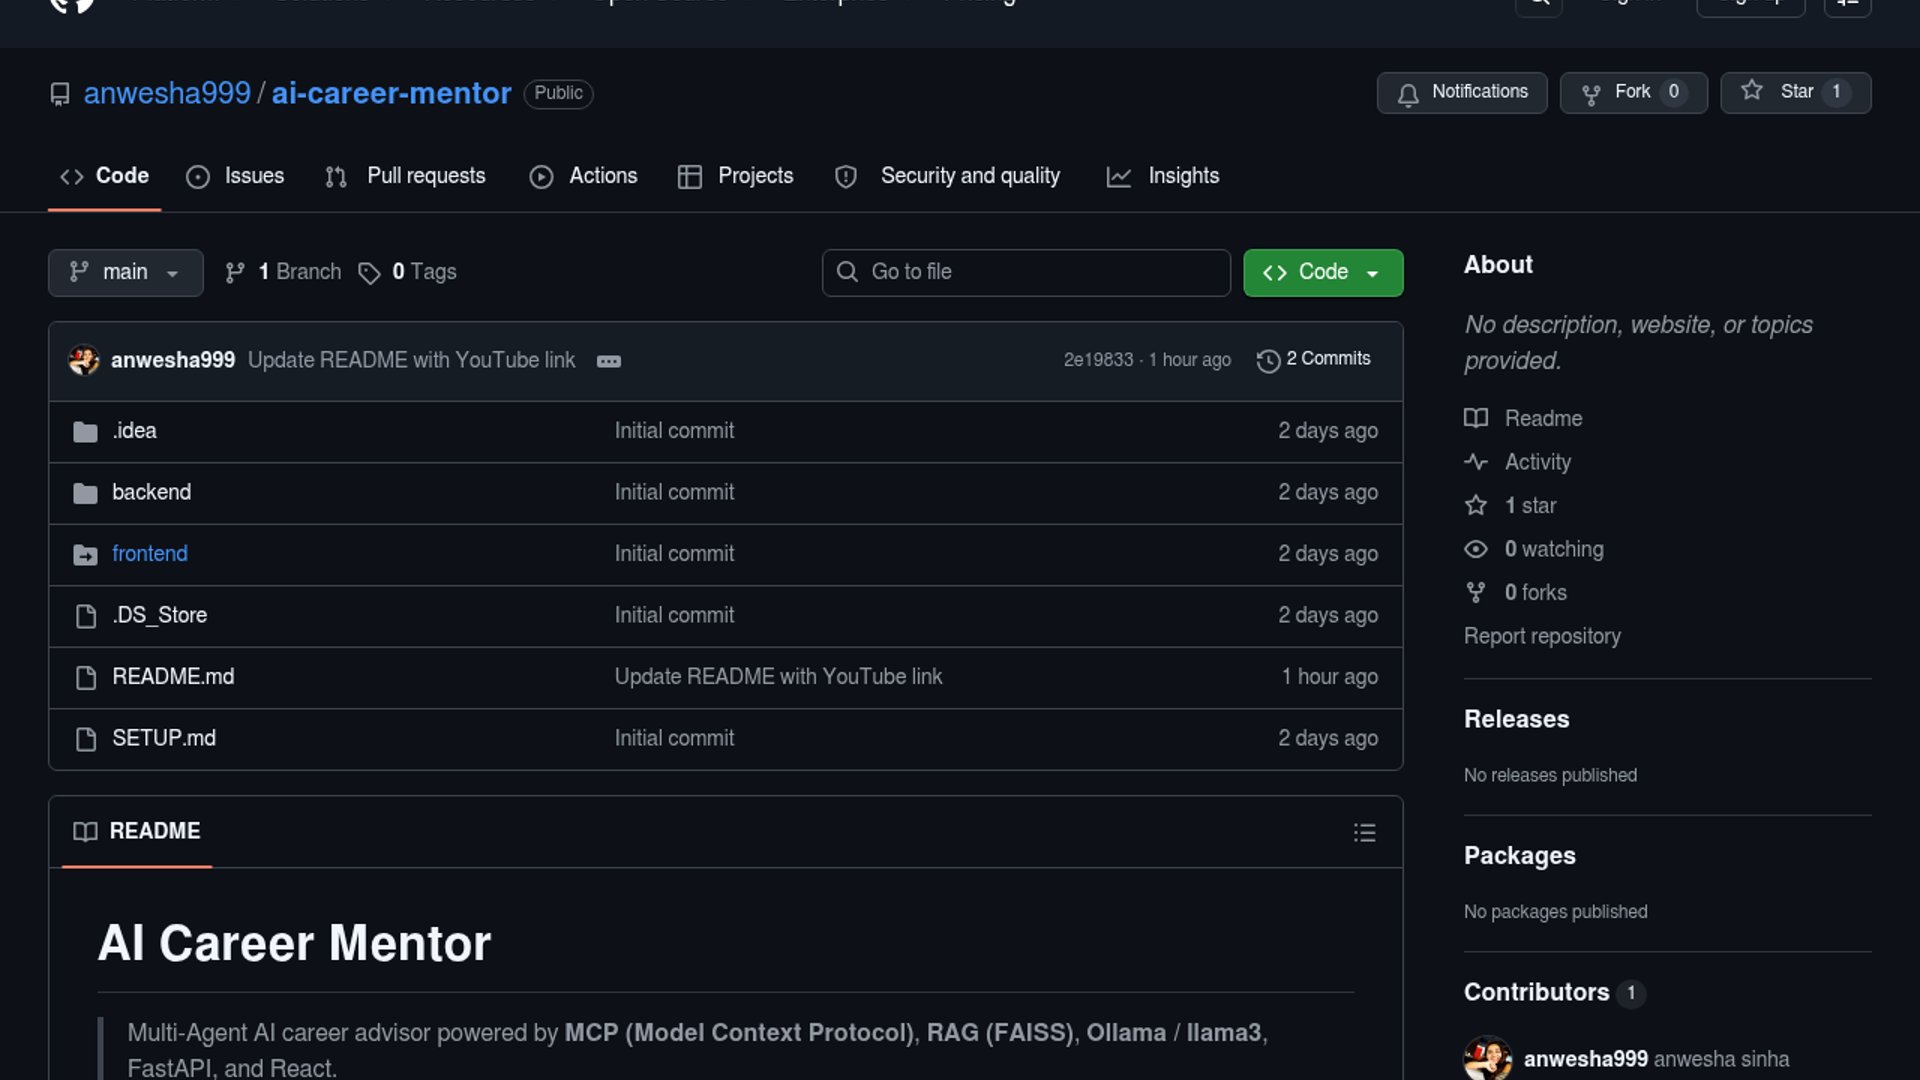
Task: Open the Actions tab
Action: tap(584, 176)
